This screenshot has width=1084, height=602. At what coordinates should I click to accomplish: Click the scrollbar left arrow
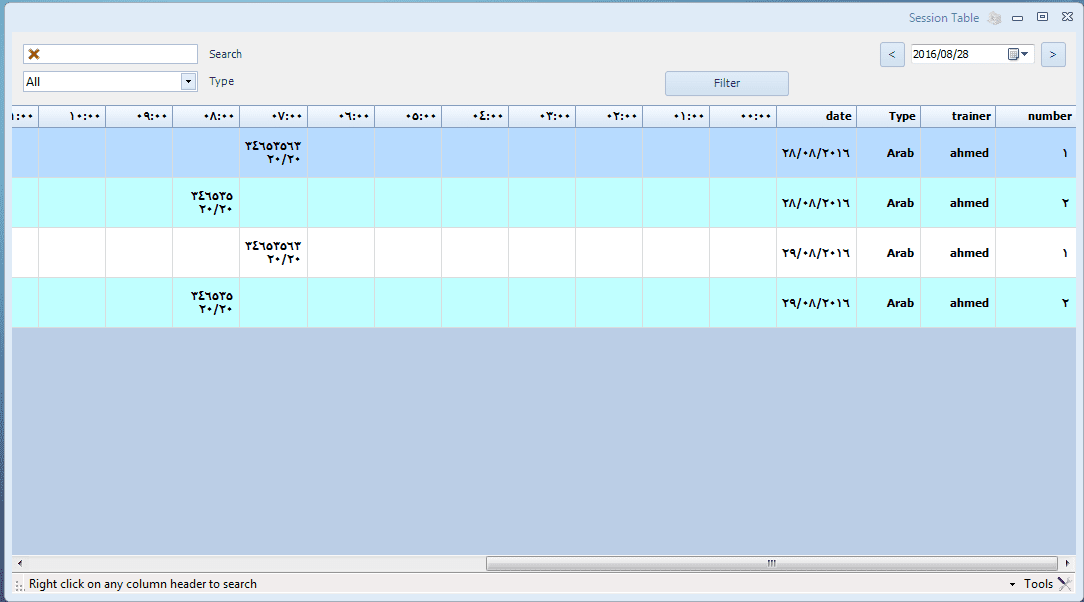20,564
